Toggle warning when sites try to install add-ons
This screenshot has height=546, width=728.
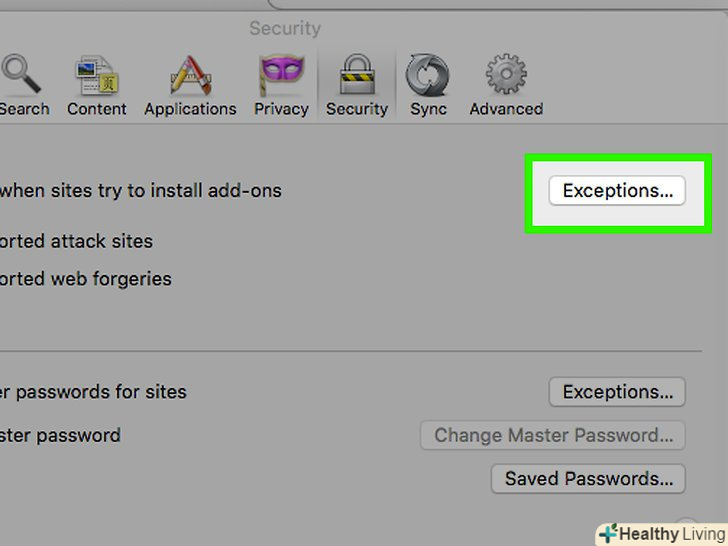tap(141, 190)
